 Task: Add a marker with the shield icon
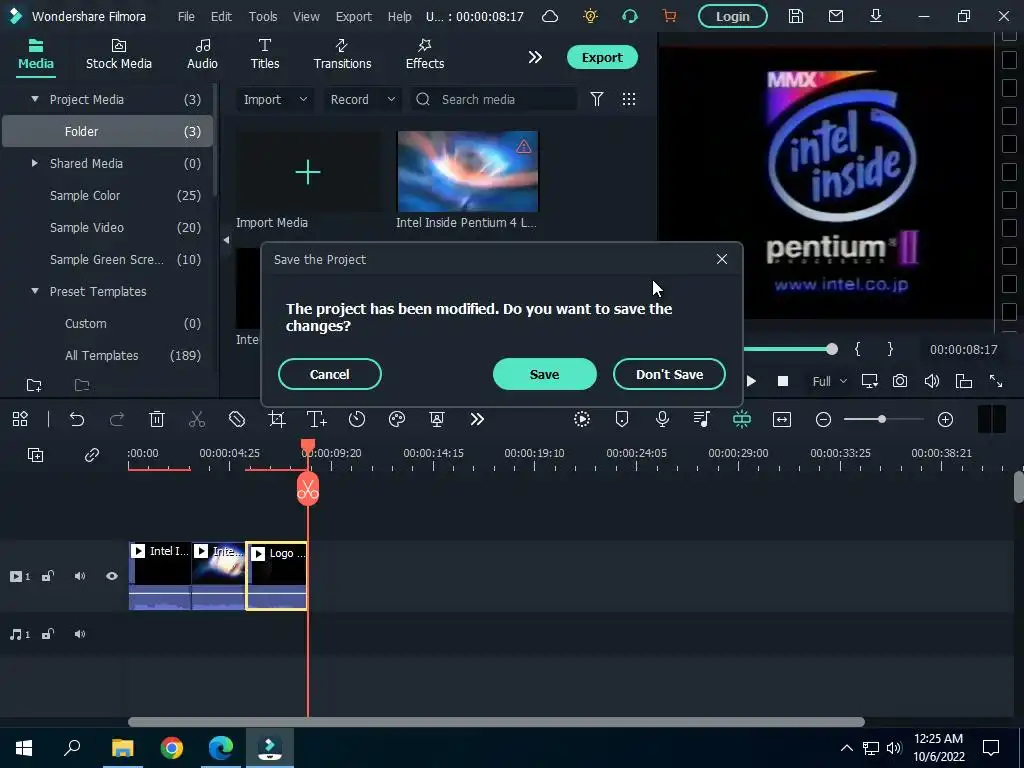coord(622,419)
